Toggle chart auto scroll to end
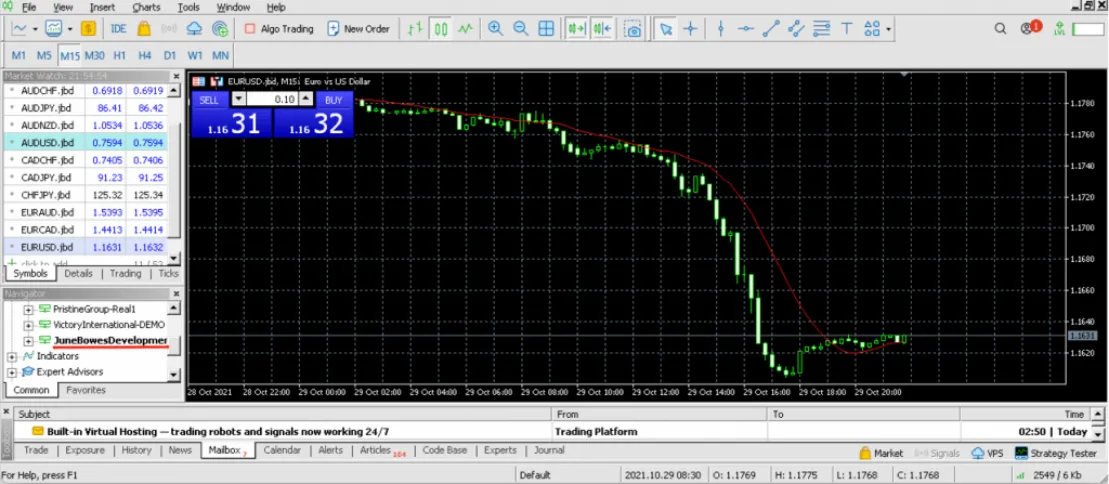 pos(576,29)
